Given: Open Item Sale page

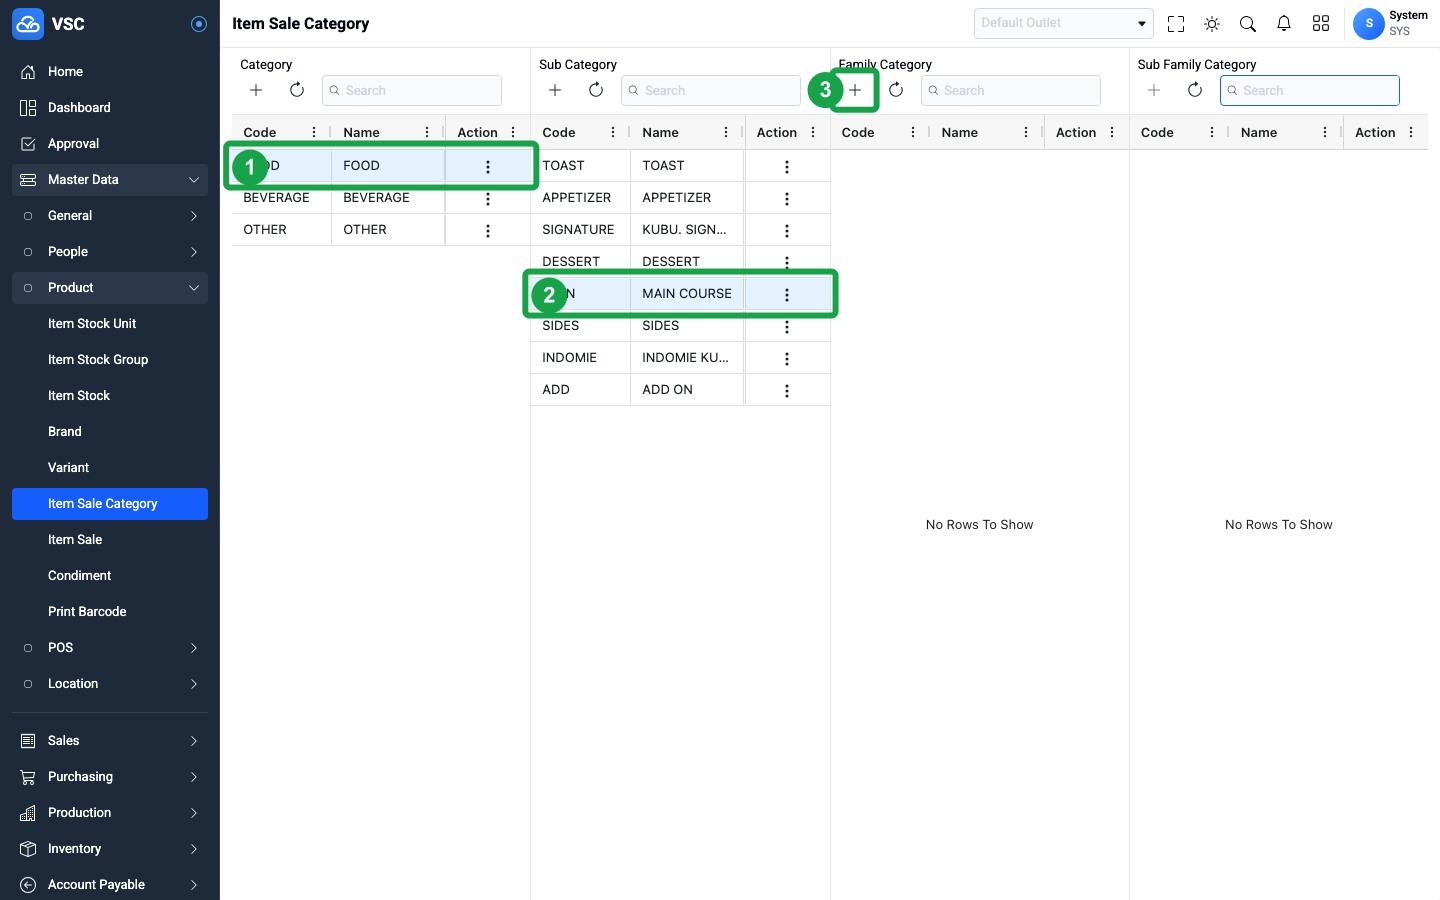Looking at the screenshot, I should [x=110, y=540].
